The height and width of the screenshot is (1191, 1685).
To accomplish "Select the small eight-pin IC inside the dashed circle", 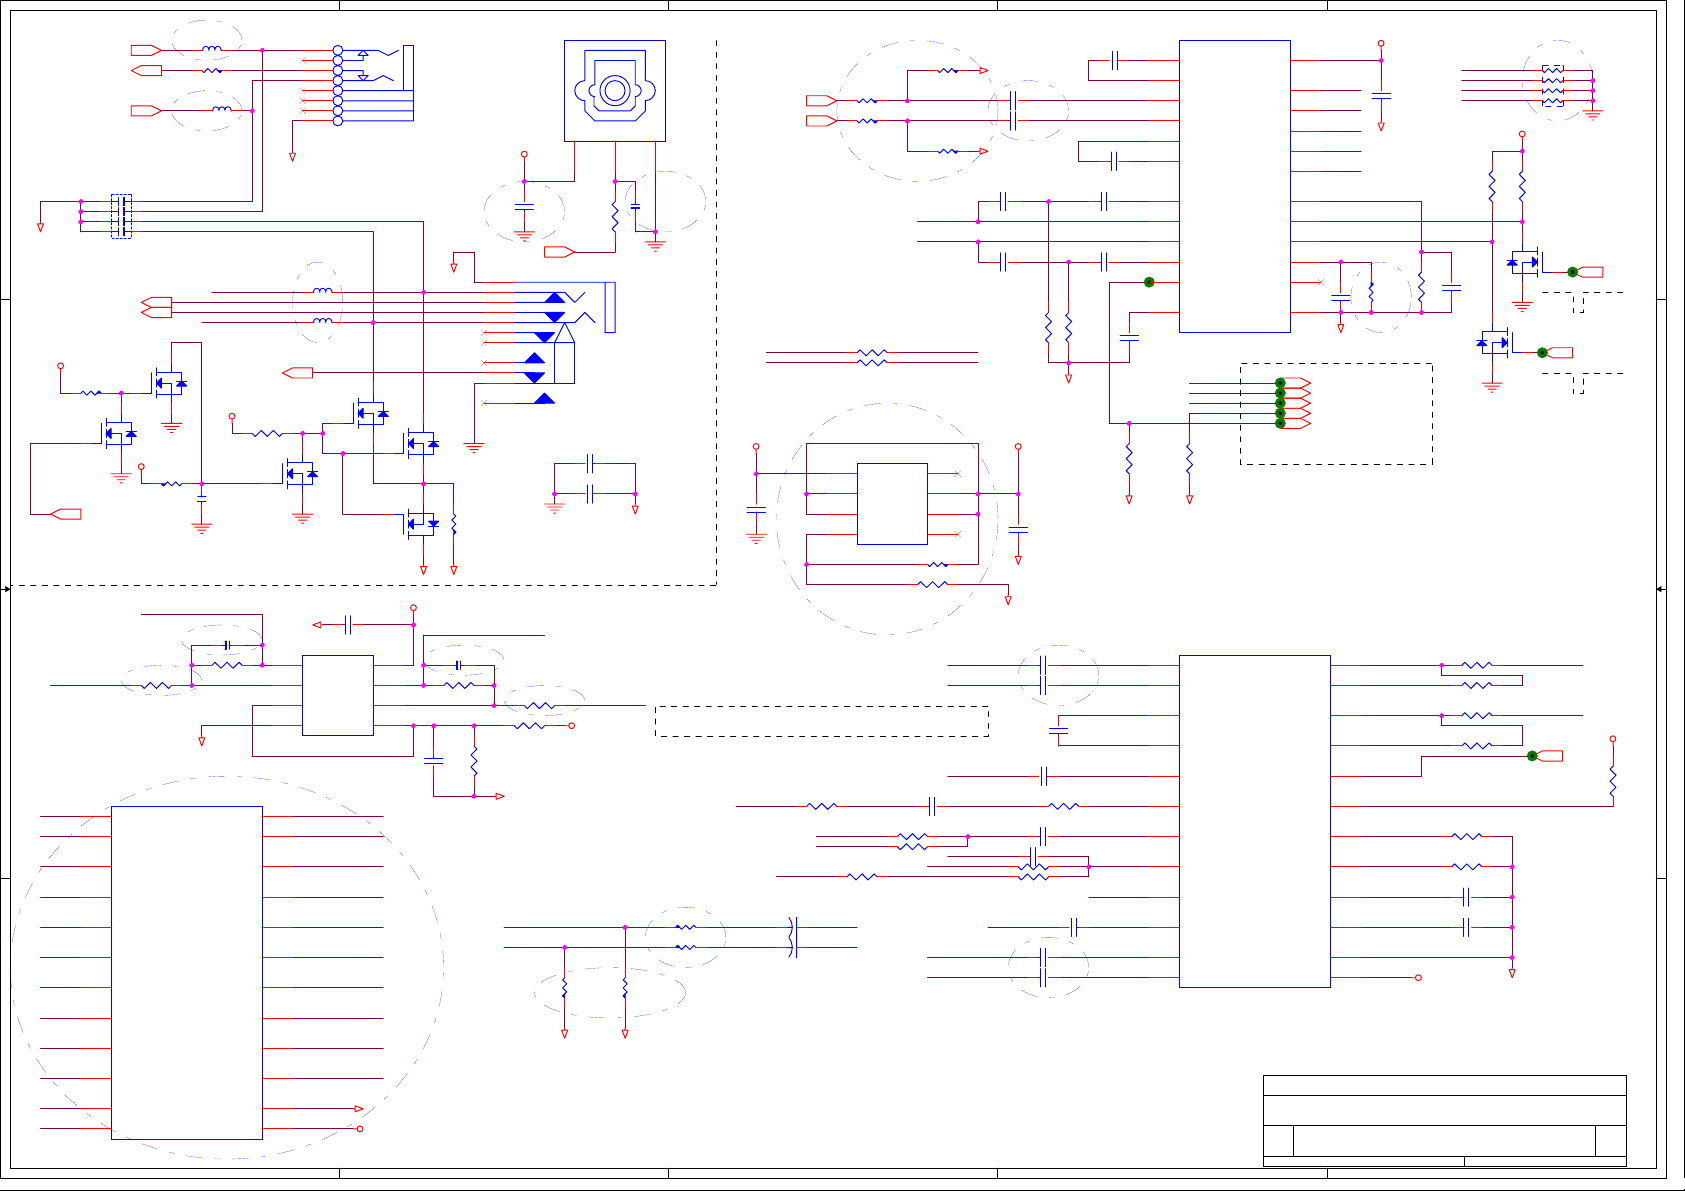I will coord(892,504).
